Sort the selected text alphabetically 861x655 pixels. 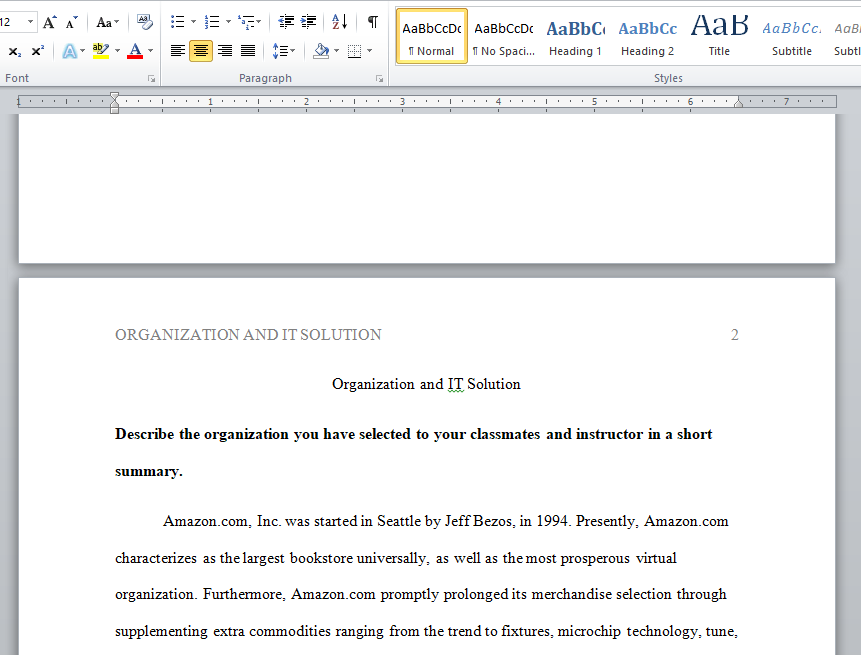pyautogui.click(x=339, y=22)
